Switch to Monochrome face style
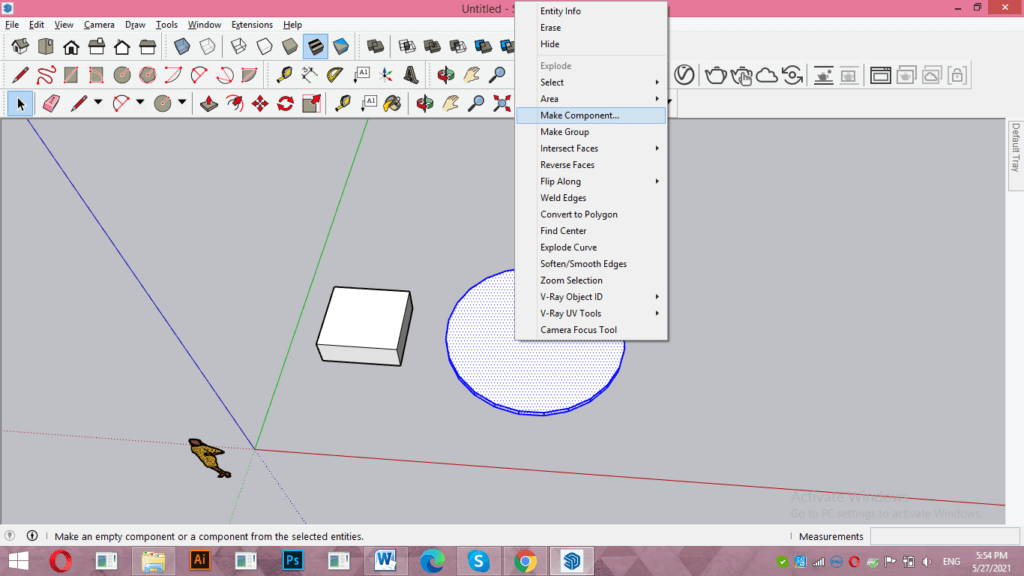 click(339, 46)
